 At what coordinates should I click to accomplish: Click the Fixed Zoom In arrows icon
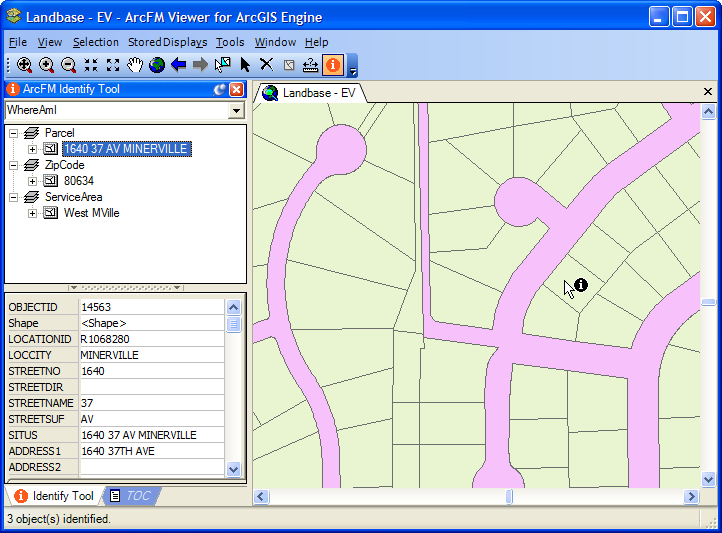(x=91, y=65)
